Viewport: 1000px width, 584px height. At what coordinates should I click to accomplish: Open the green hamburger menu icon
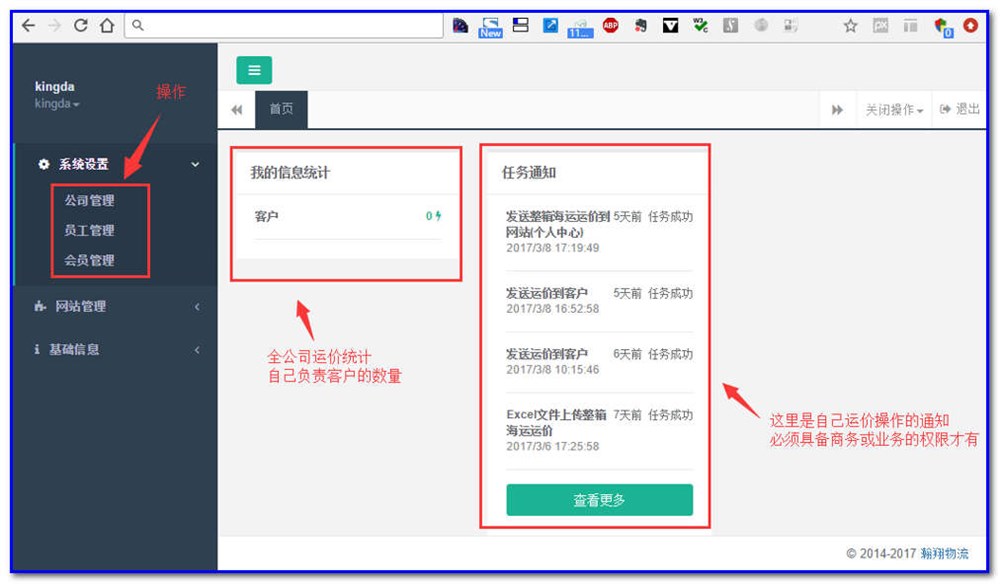coord(254,70)
